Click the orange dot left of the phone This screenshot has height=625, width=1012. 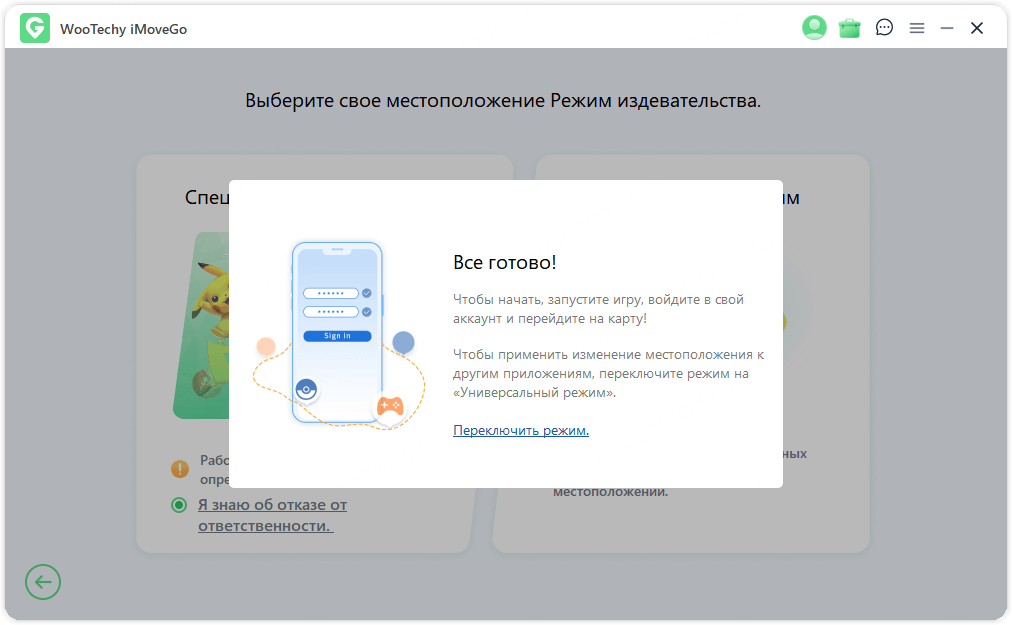click(266, 345)
